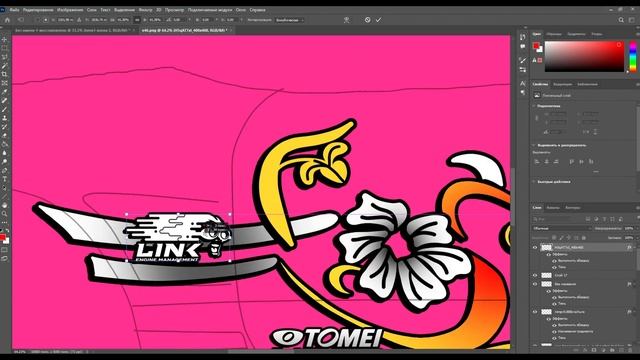
Task: Hide the top selected layer via eye
Action: 535,247
